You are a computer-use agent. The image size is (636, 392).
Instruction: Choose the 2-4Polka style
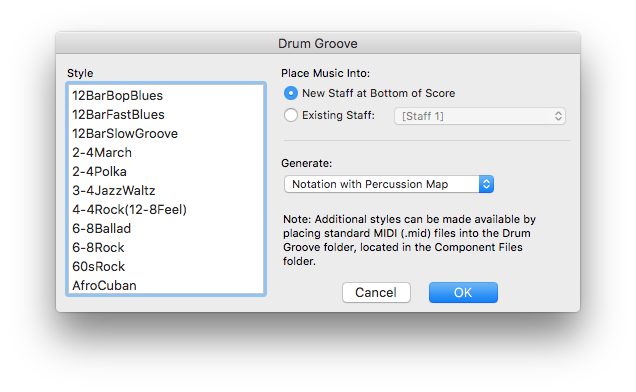(x=165, y=172)
